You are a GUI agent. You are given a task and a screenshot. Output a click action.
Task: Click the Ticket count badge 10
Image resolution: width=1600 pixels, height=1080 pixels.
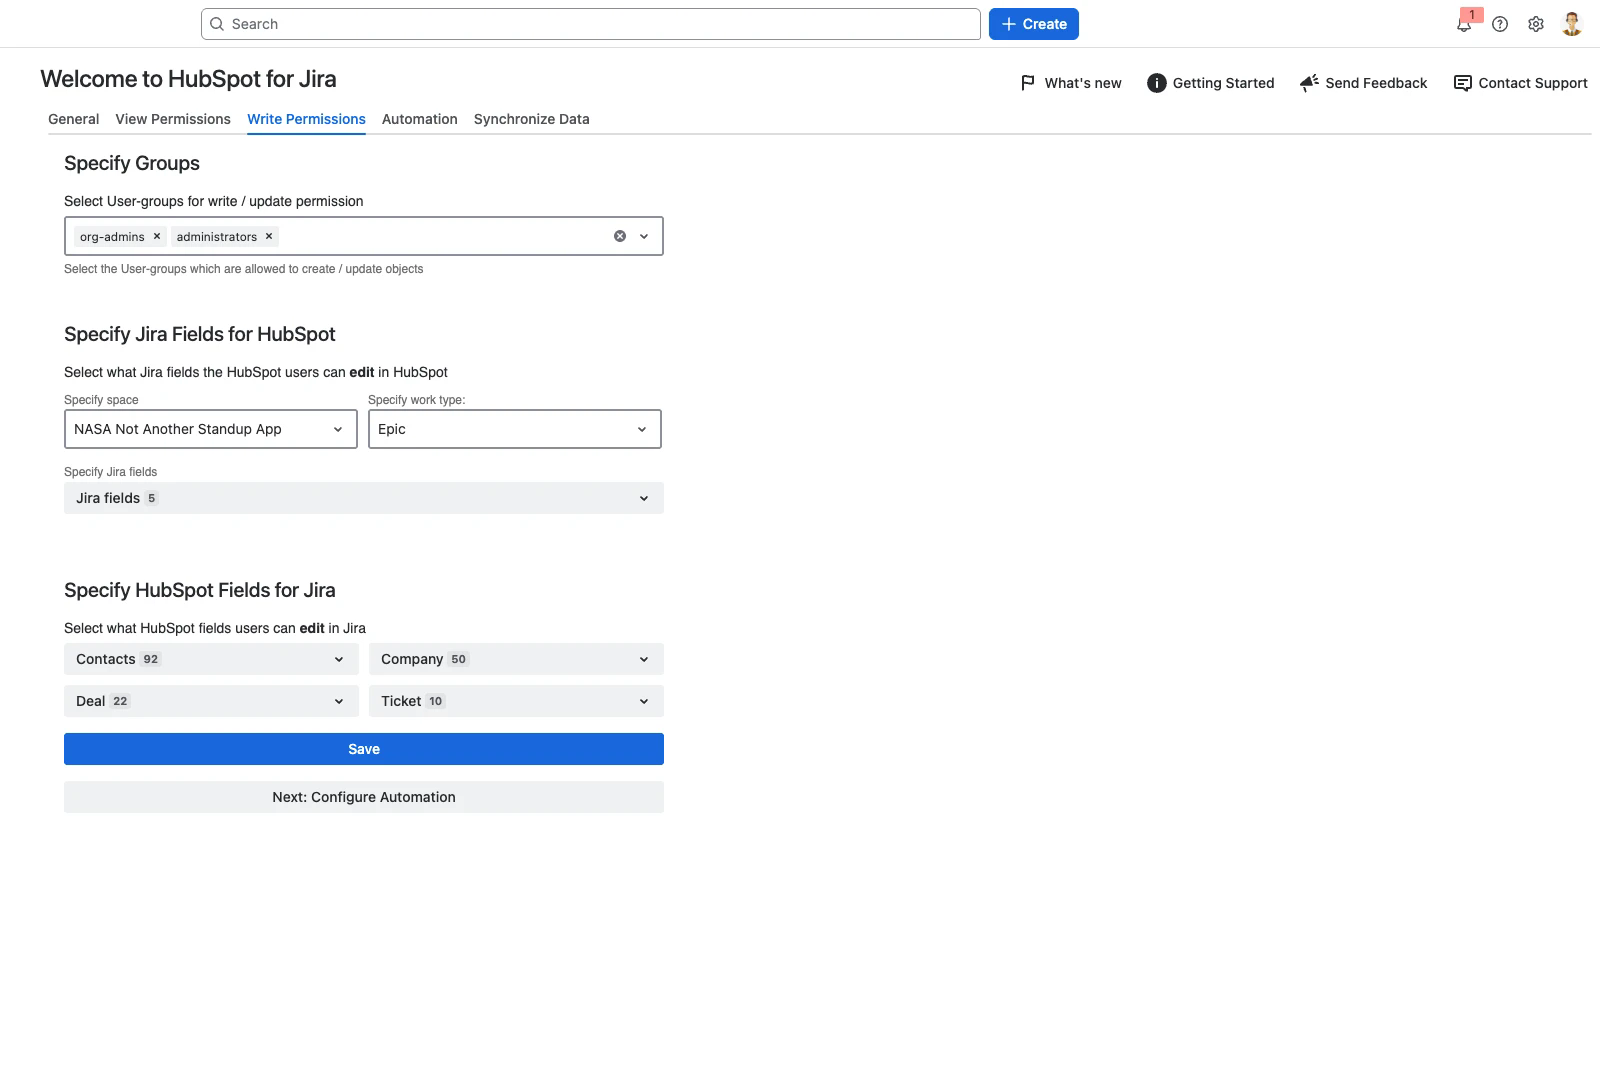(x=436, y=701)
